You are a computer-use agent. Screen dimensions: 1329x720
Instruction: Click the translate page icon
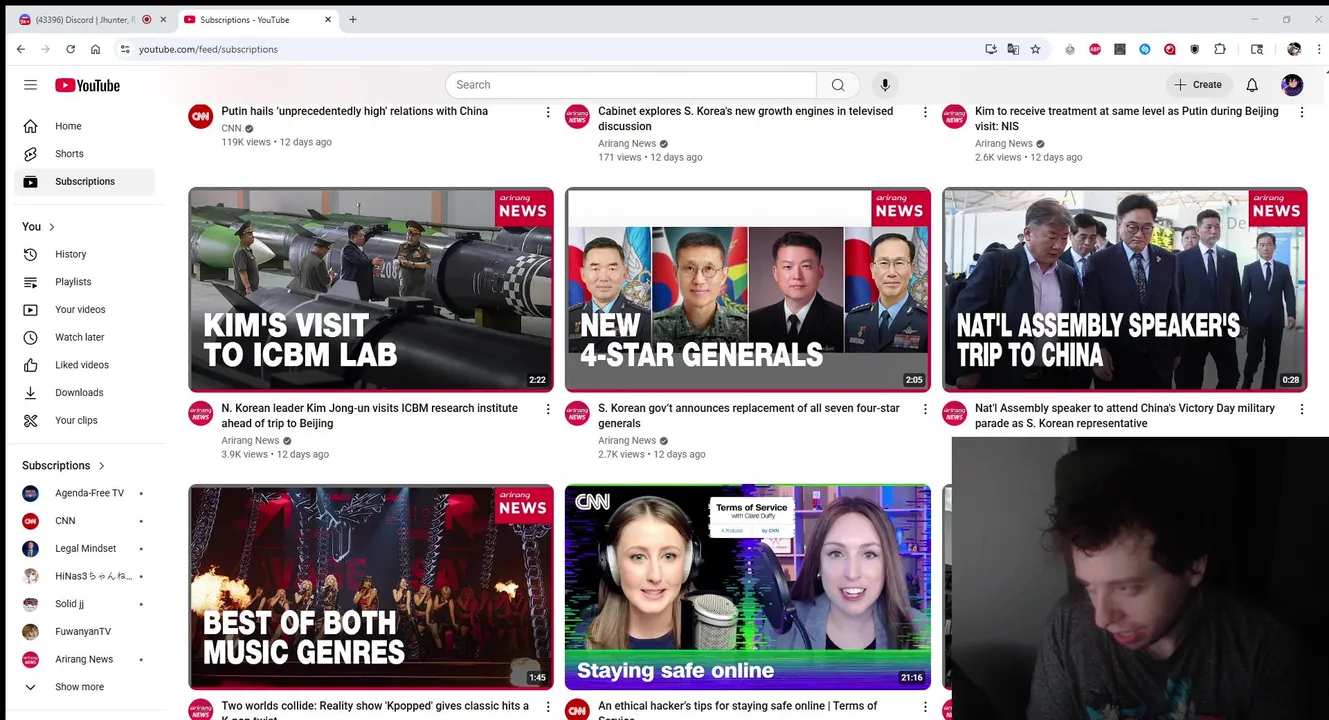(x=1013, y=49)
